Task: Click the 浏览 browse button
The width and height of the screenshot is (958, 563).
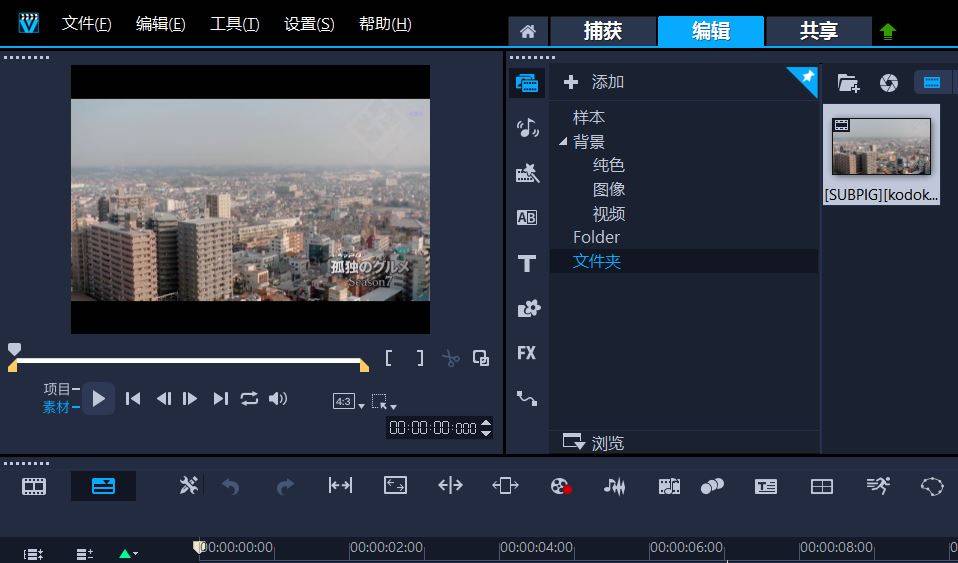Action: 595,443
